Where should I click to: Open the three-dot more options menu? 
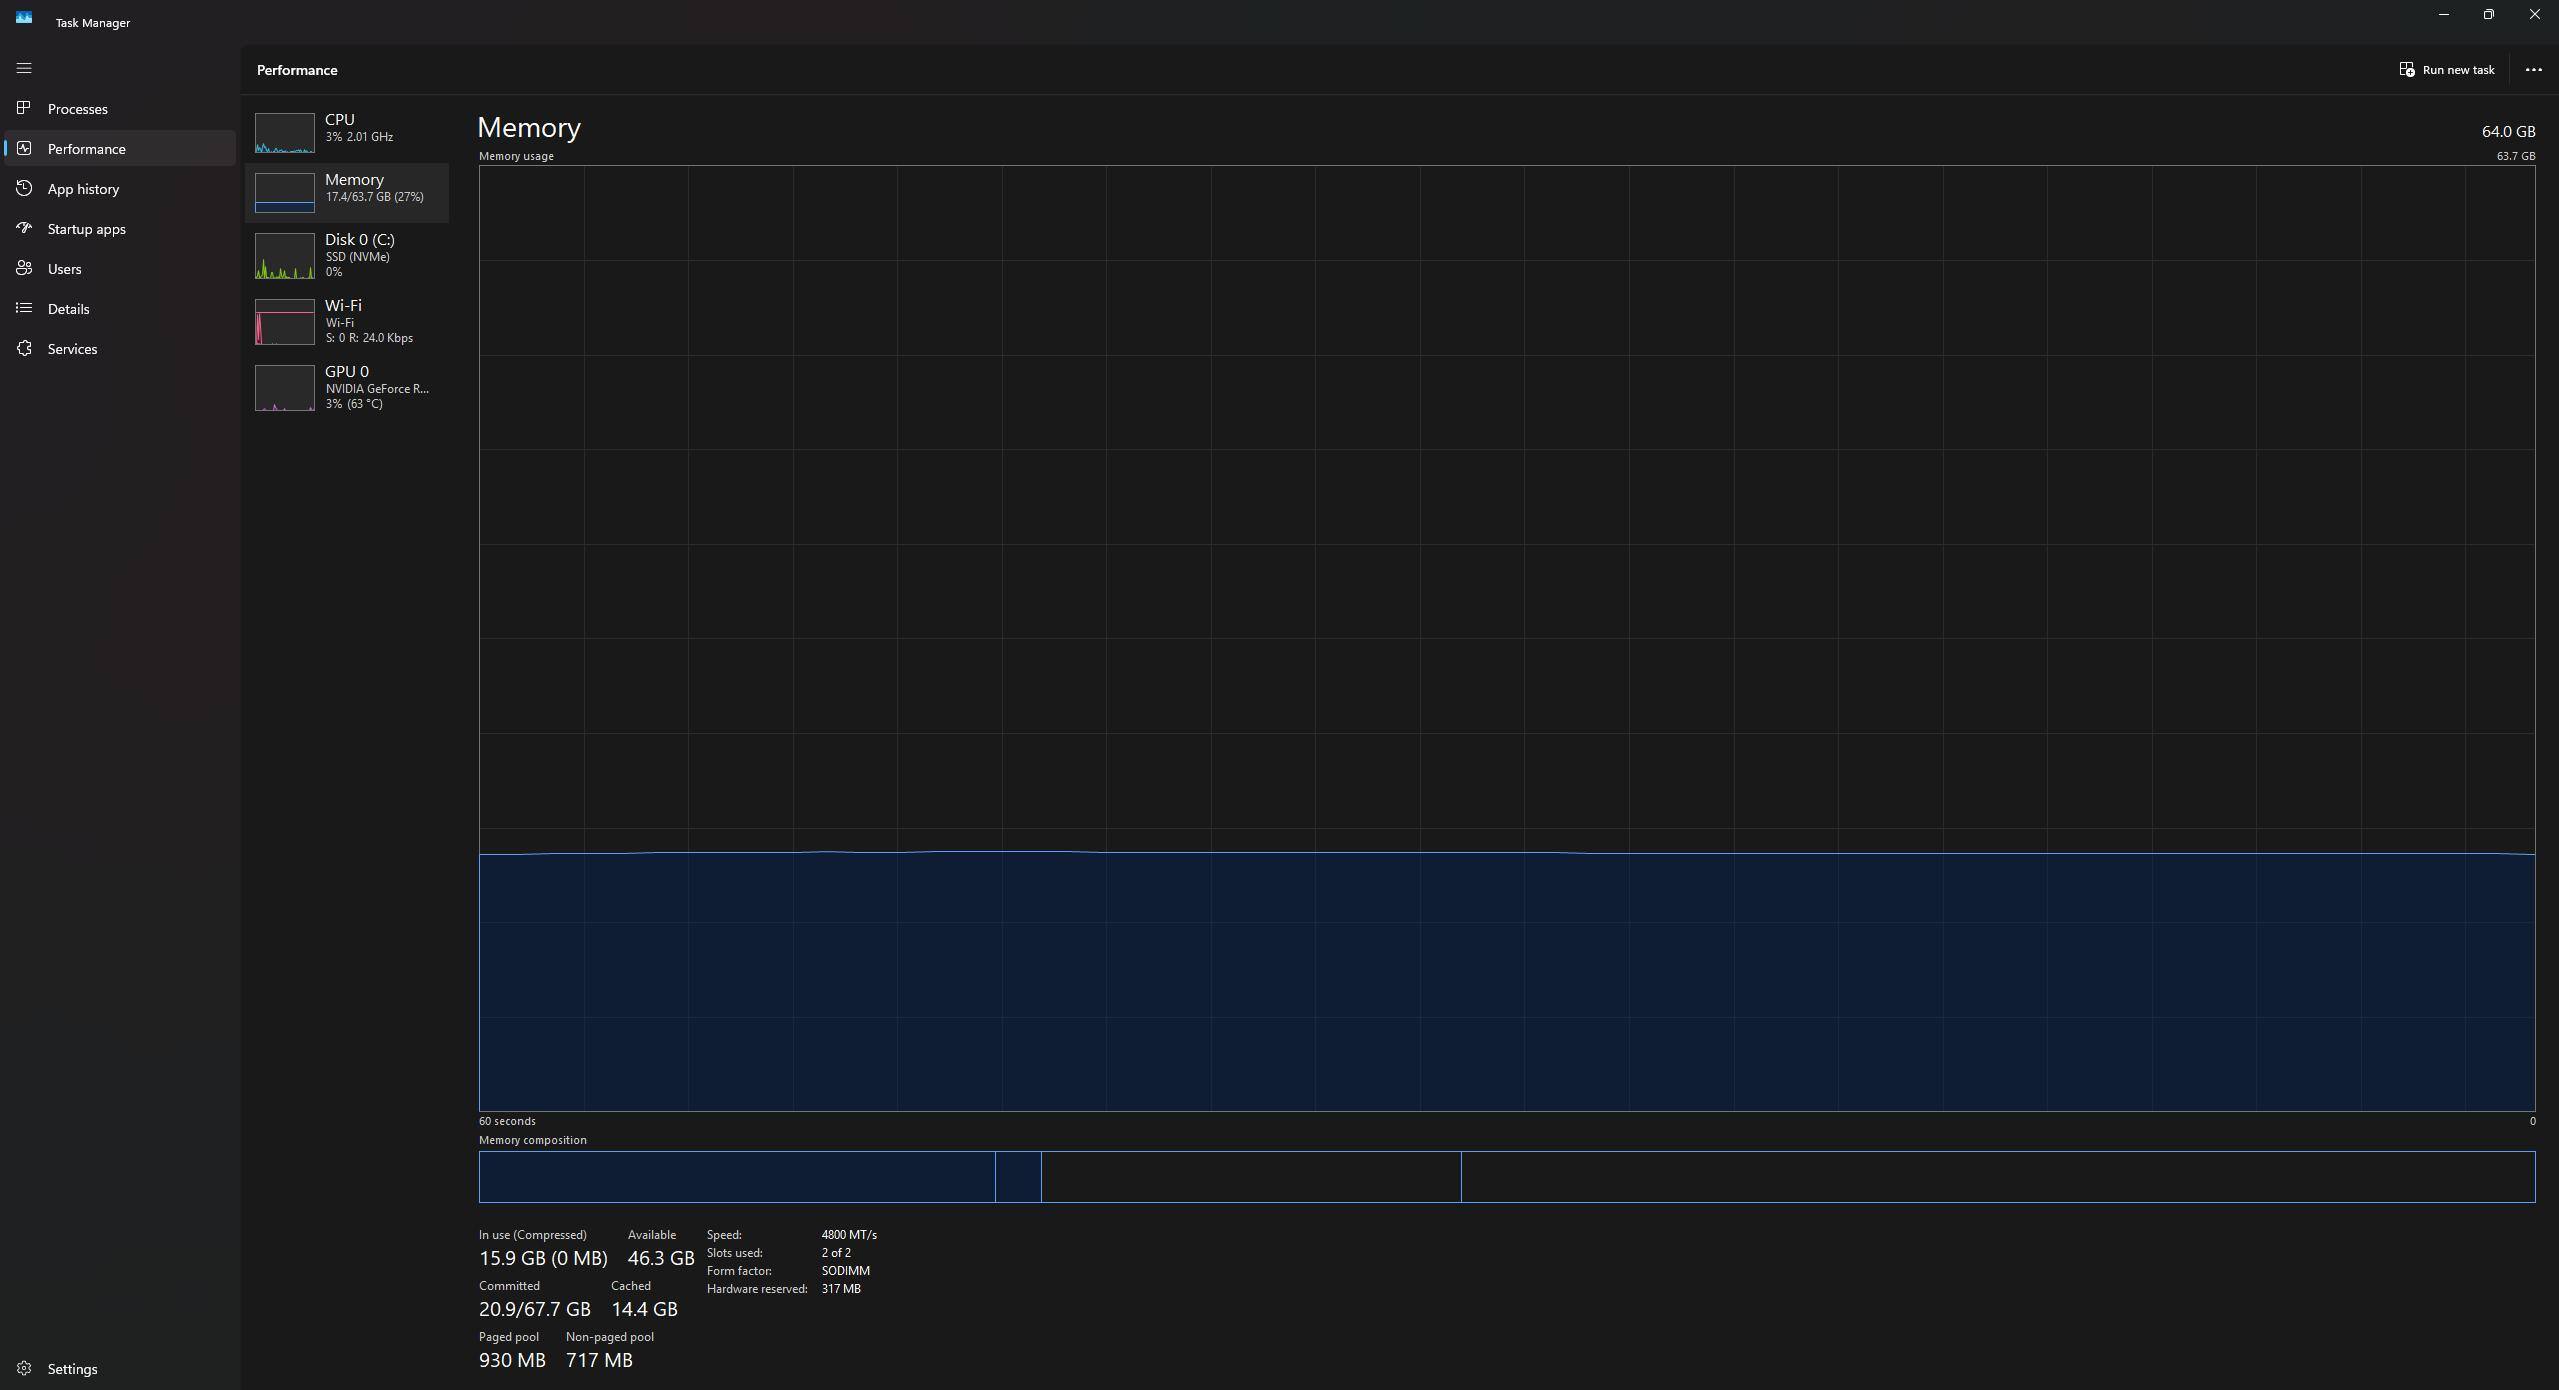click(2533, 70)
